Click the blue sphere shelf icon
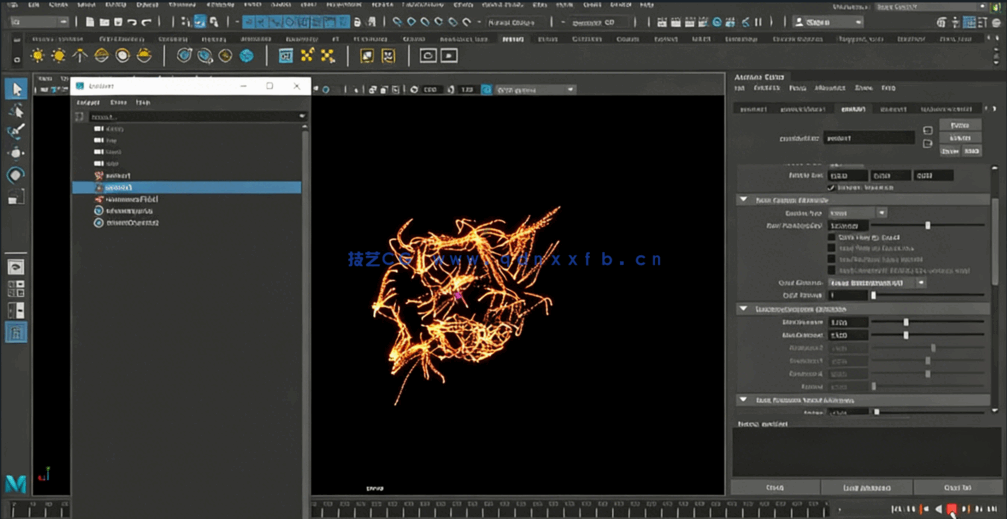This screenshot has width=1007, height=519. (246, 56)
